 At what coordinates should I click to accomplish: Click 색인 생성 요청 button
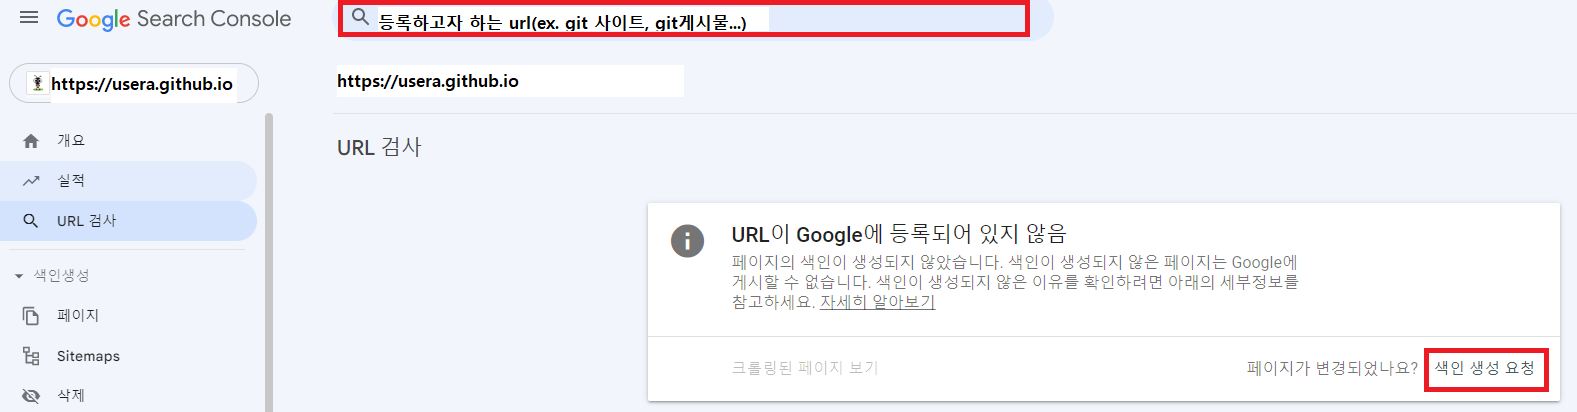[1485, 368]
